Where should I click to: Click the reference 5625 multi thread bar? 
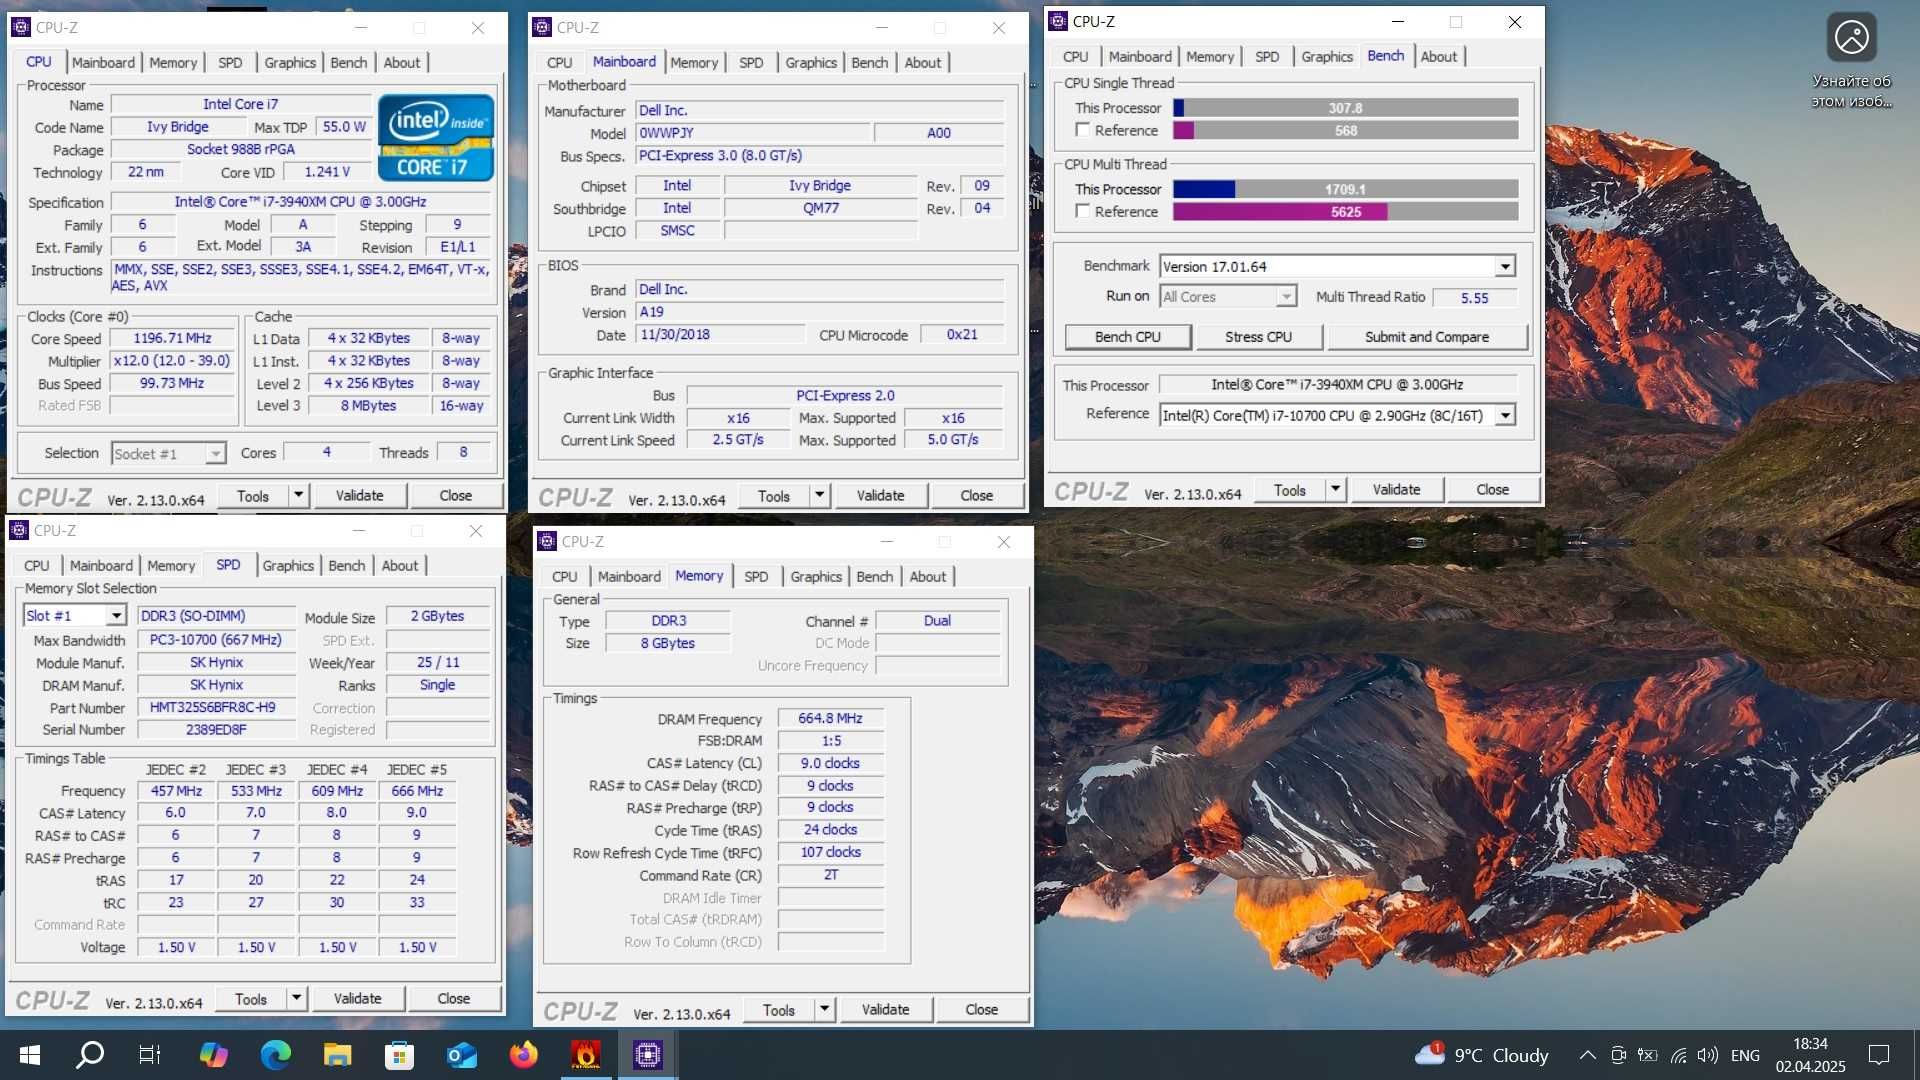(x=1345, y=211)
